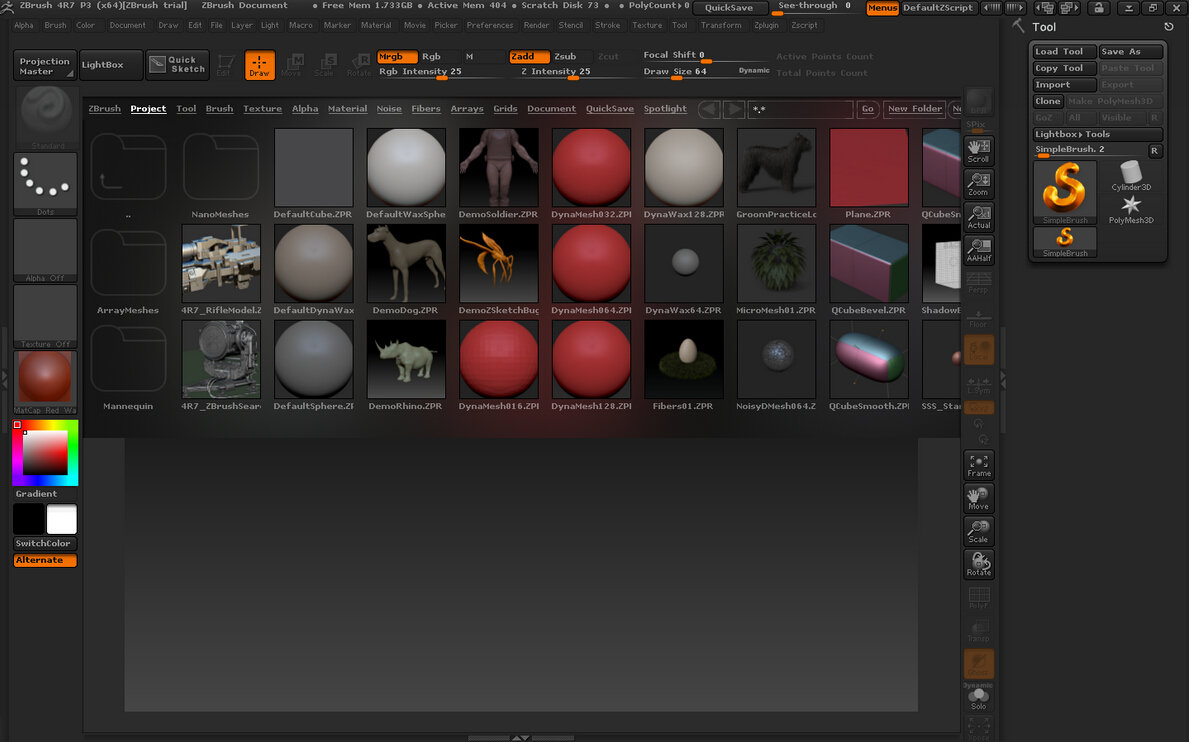Select the Actual size icon

(978, 216)
